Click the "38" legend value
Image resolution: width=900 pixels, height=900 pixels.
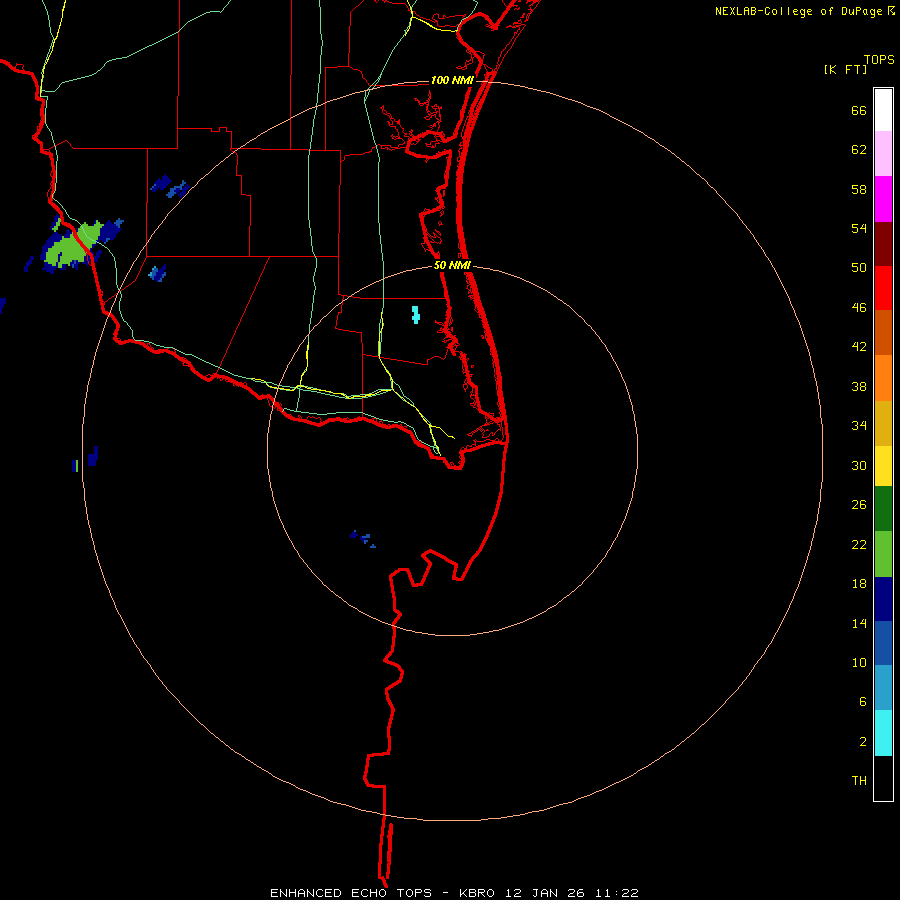859,386
